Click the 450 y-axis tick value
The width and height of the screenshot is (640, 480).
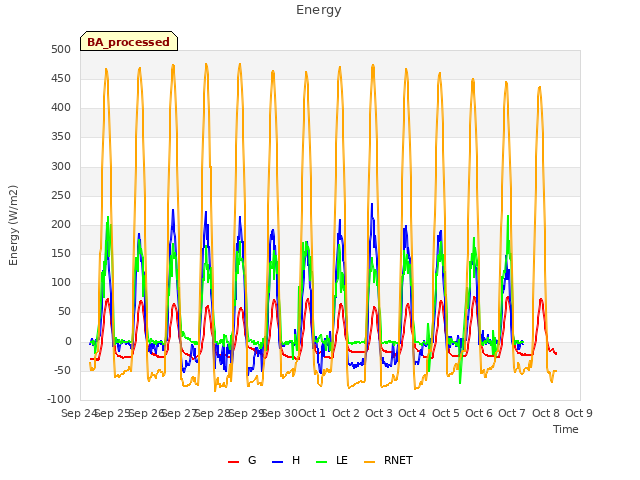click(x=61, y=78)
